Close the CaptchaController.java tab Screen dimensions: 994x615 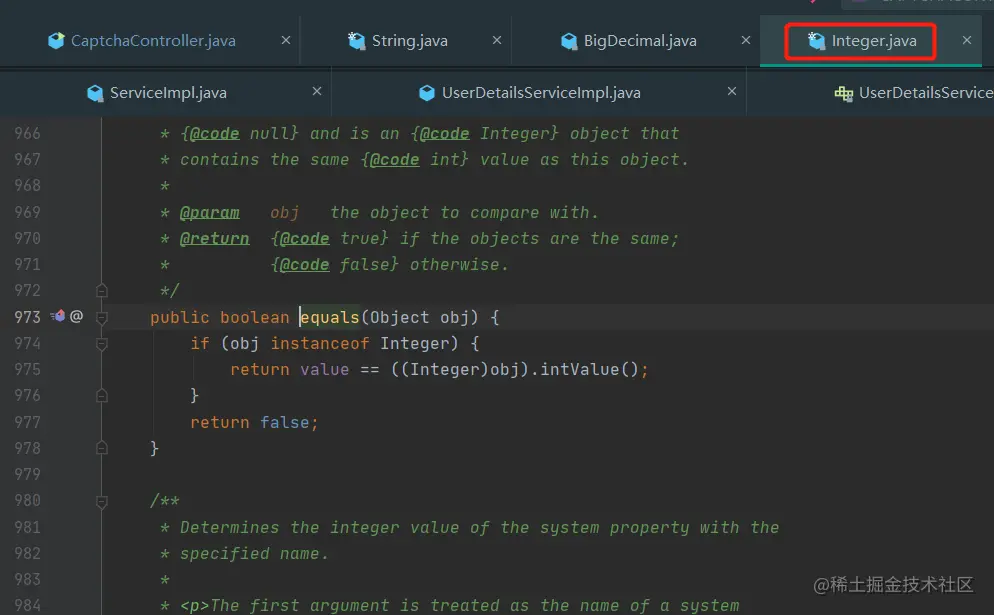tap(286, 40)
